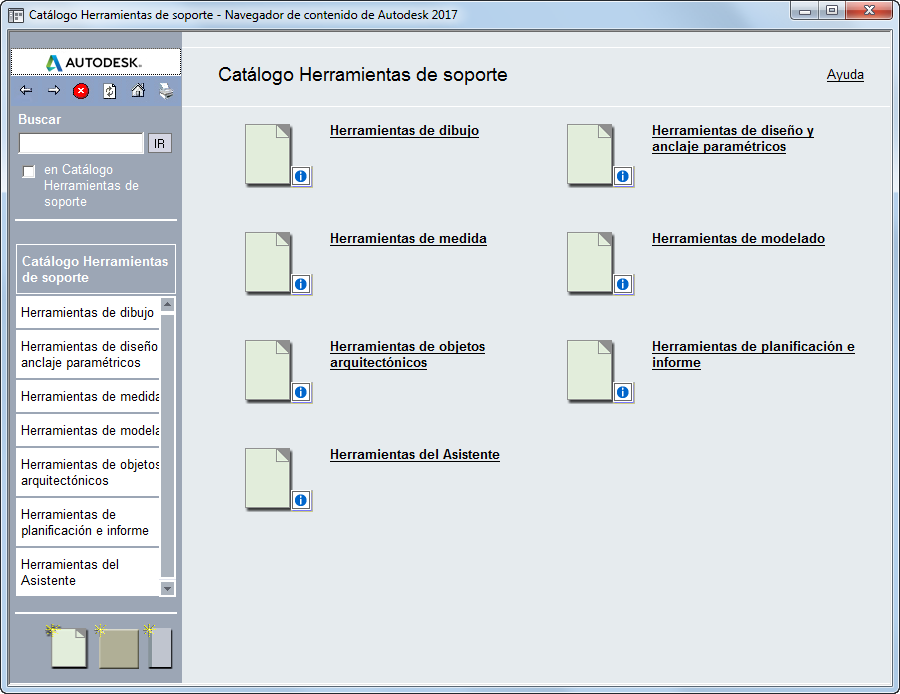Open Herramientas de diseño y anclaje paramétricos link
This screenshot has width=900, height=694.
click(x=733, y=138)
